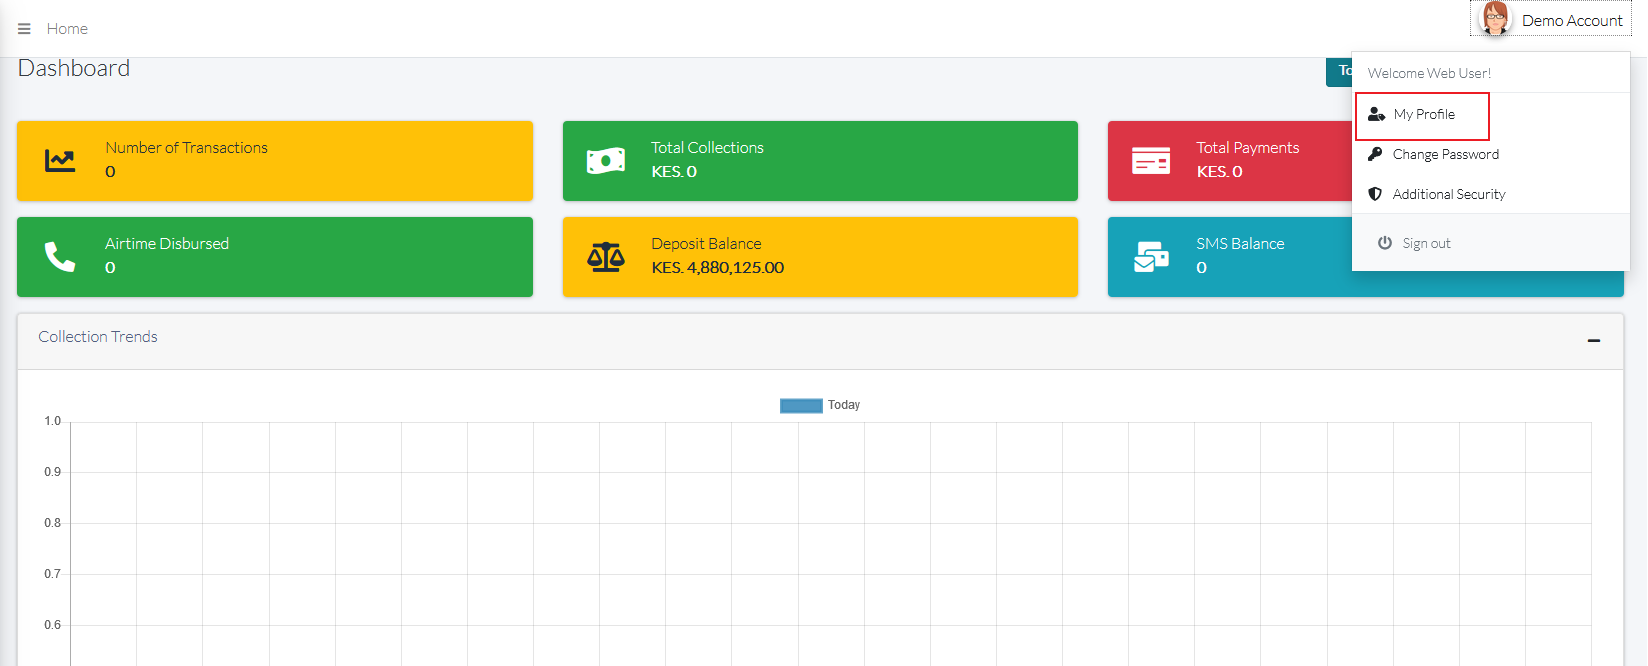Viewport: 1648px width, 666px height.
Task: Click the Total Collections money icon
Action: coord(605,161)
